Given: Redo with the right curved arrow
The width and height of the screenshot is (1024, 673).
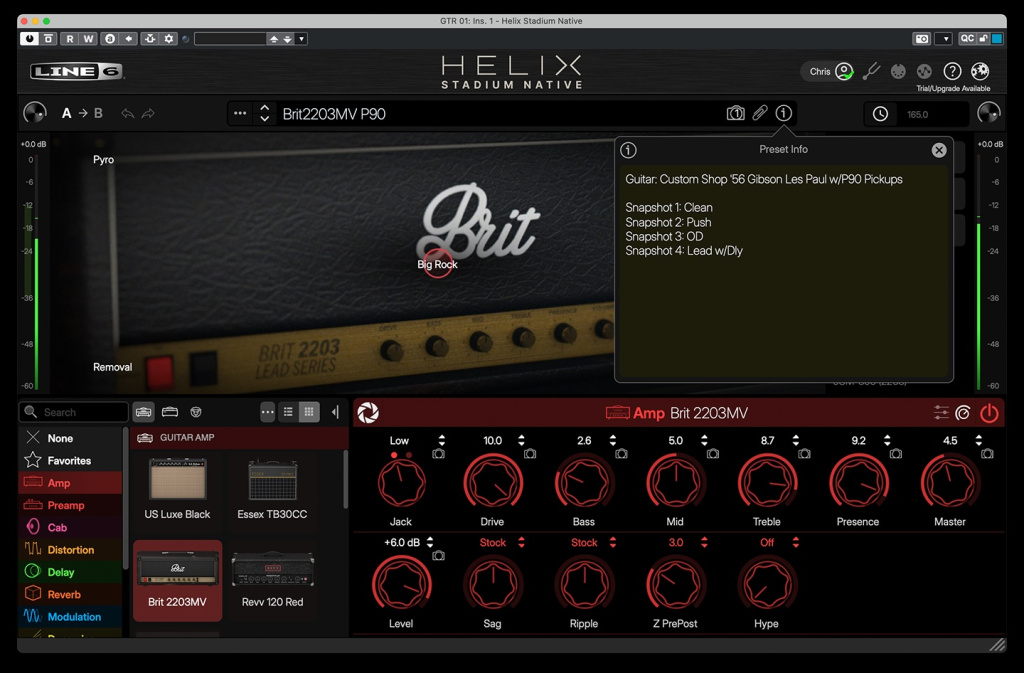Looking at the screenshot, I should (148, 114).
